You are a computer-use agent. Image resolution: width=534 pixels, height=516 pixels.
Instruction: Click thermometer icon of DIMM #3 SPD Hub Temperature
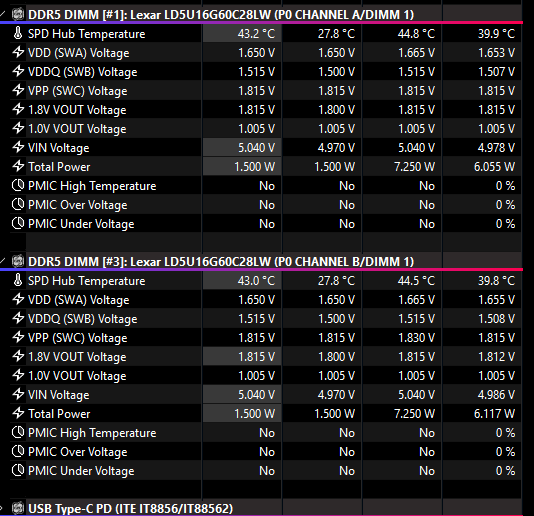click(x=18, y=280)
